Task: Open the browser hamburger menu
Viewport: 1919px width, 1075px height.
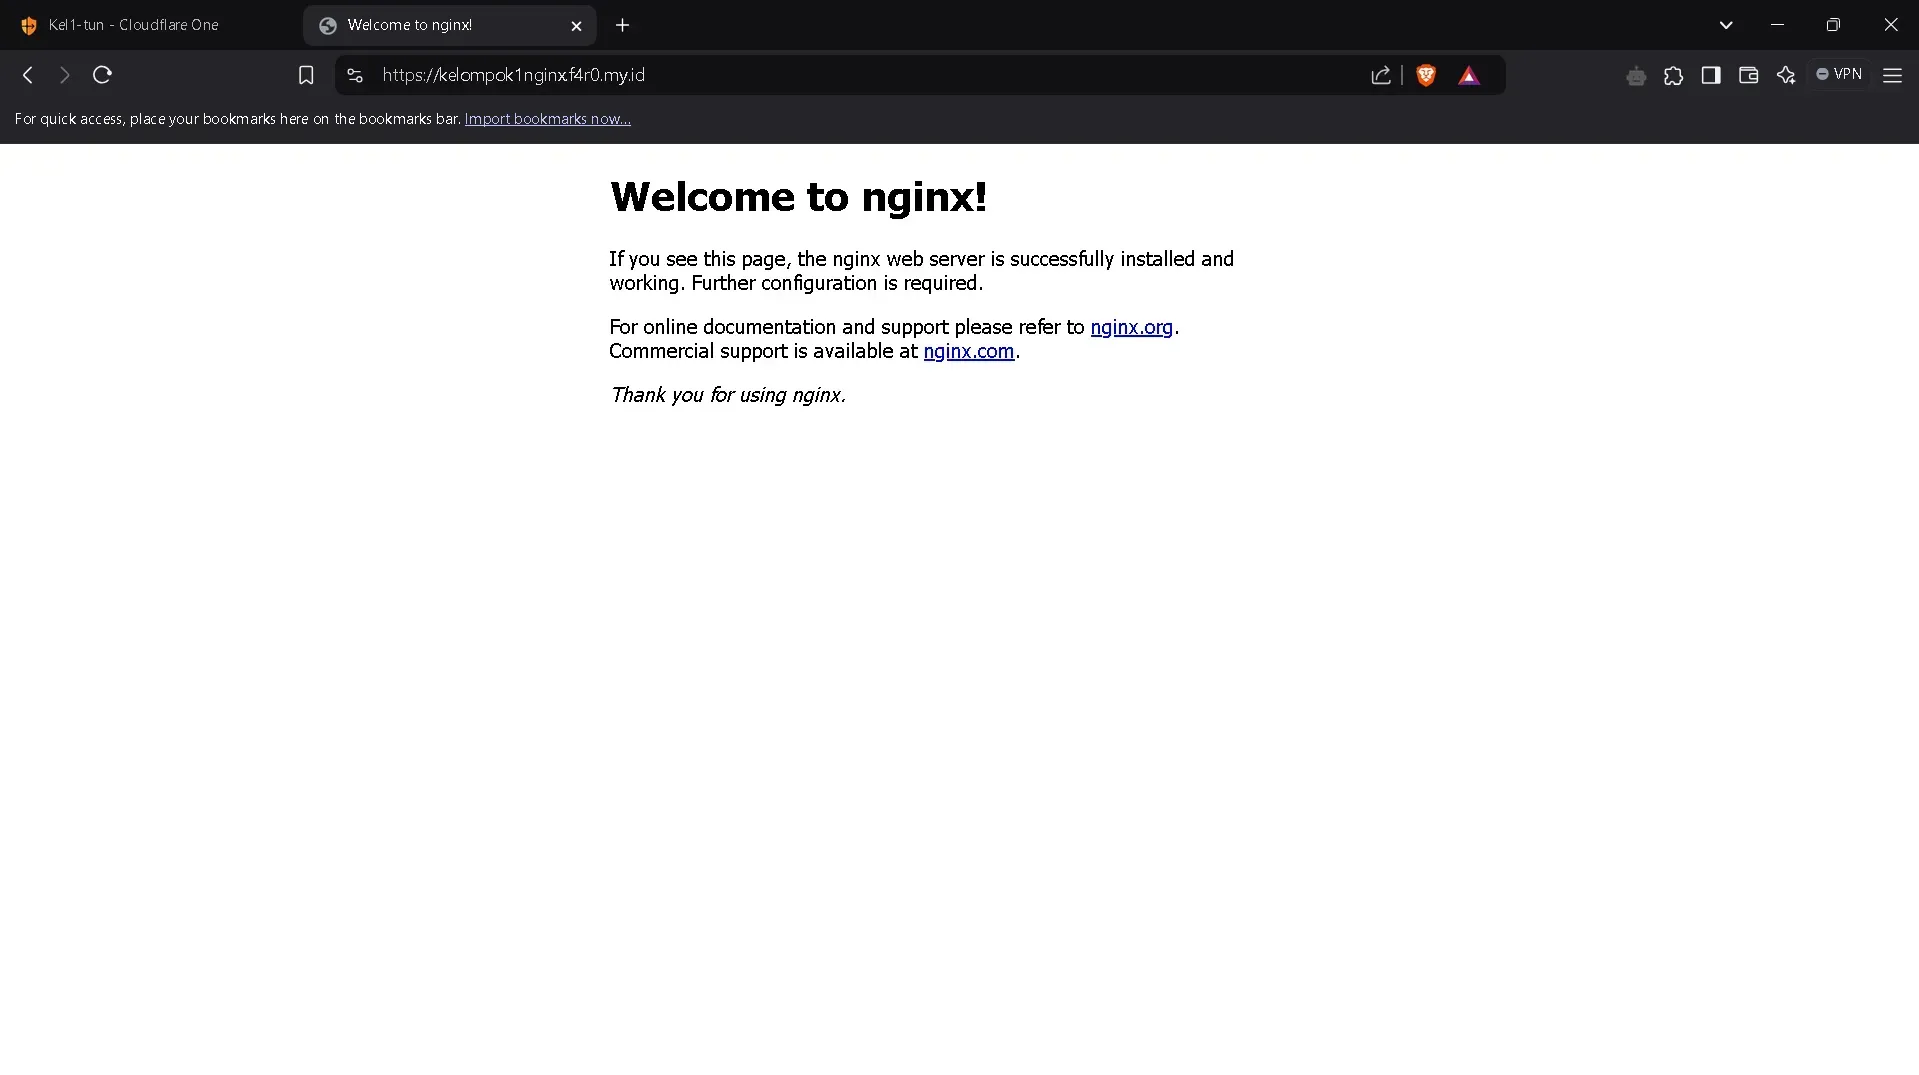Action: click(x=1893, y=75)
